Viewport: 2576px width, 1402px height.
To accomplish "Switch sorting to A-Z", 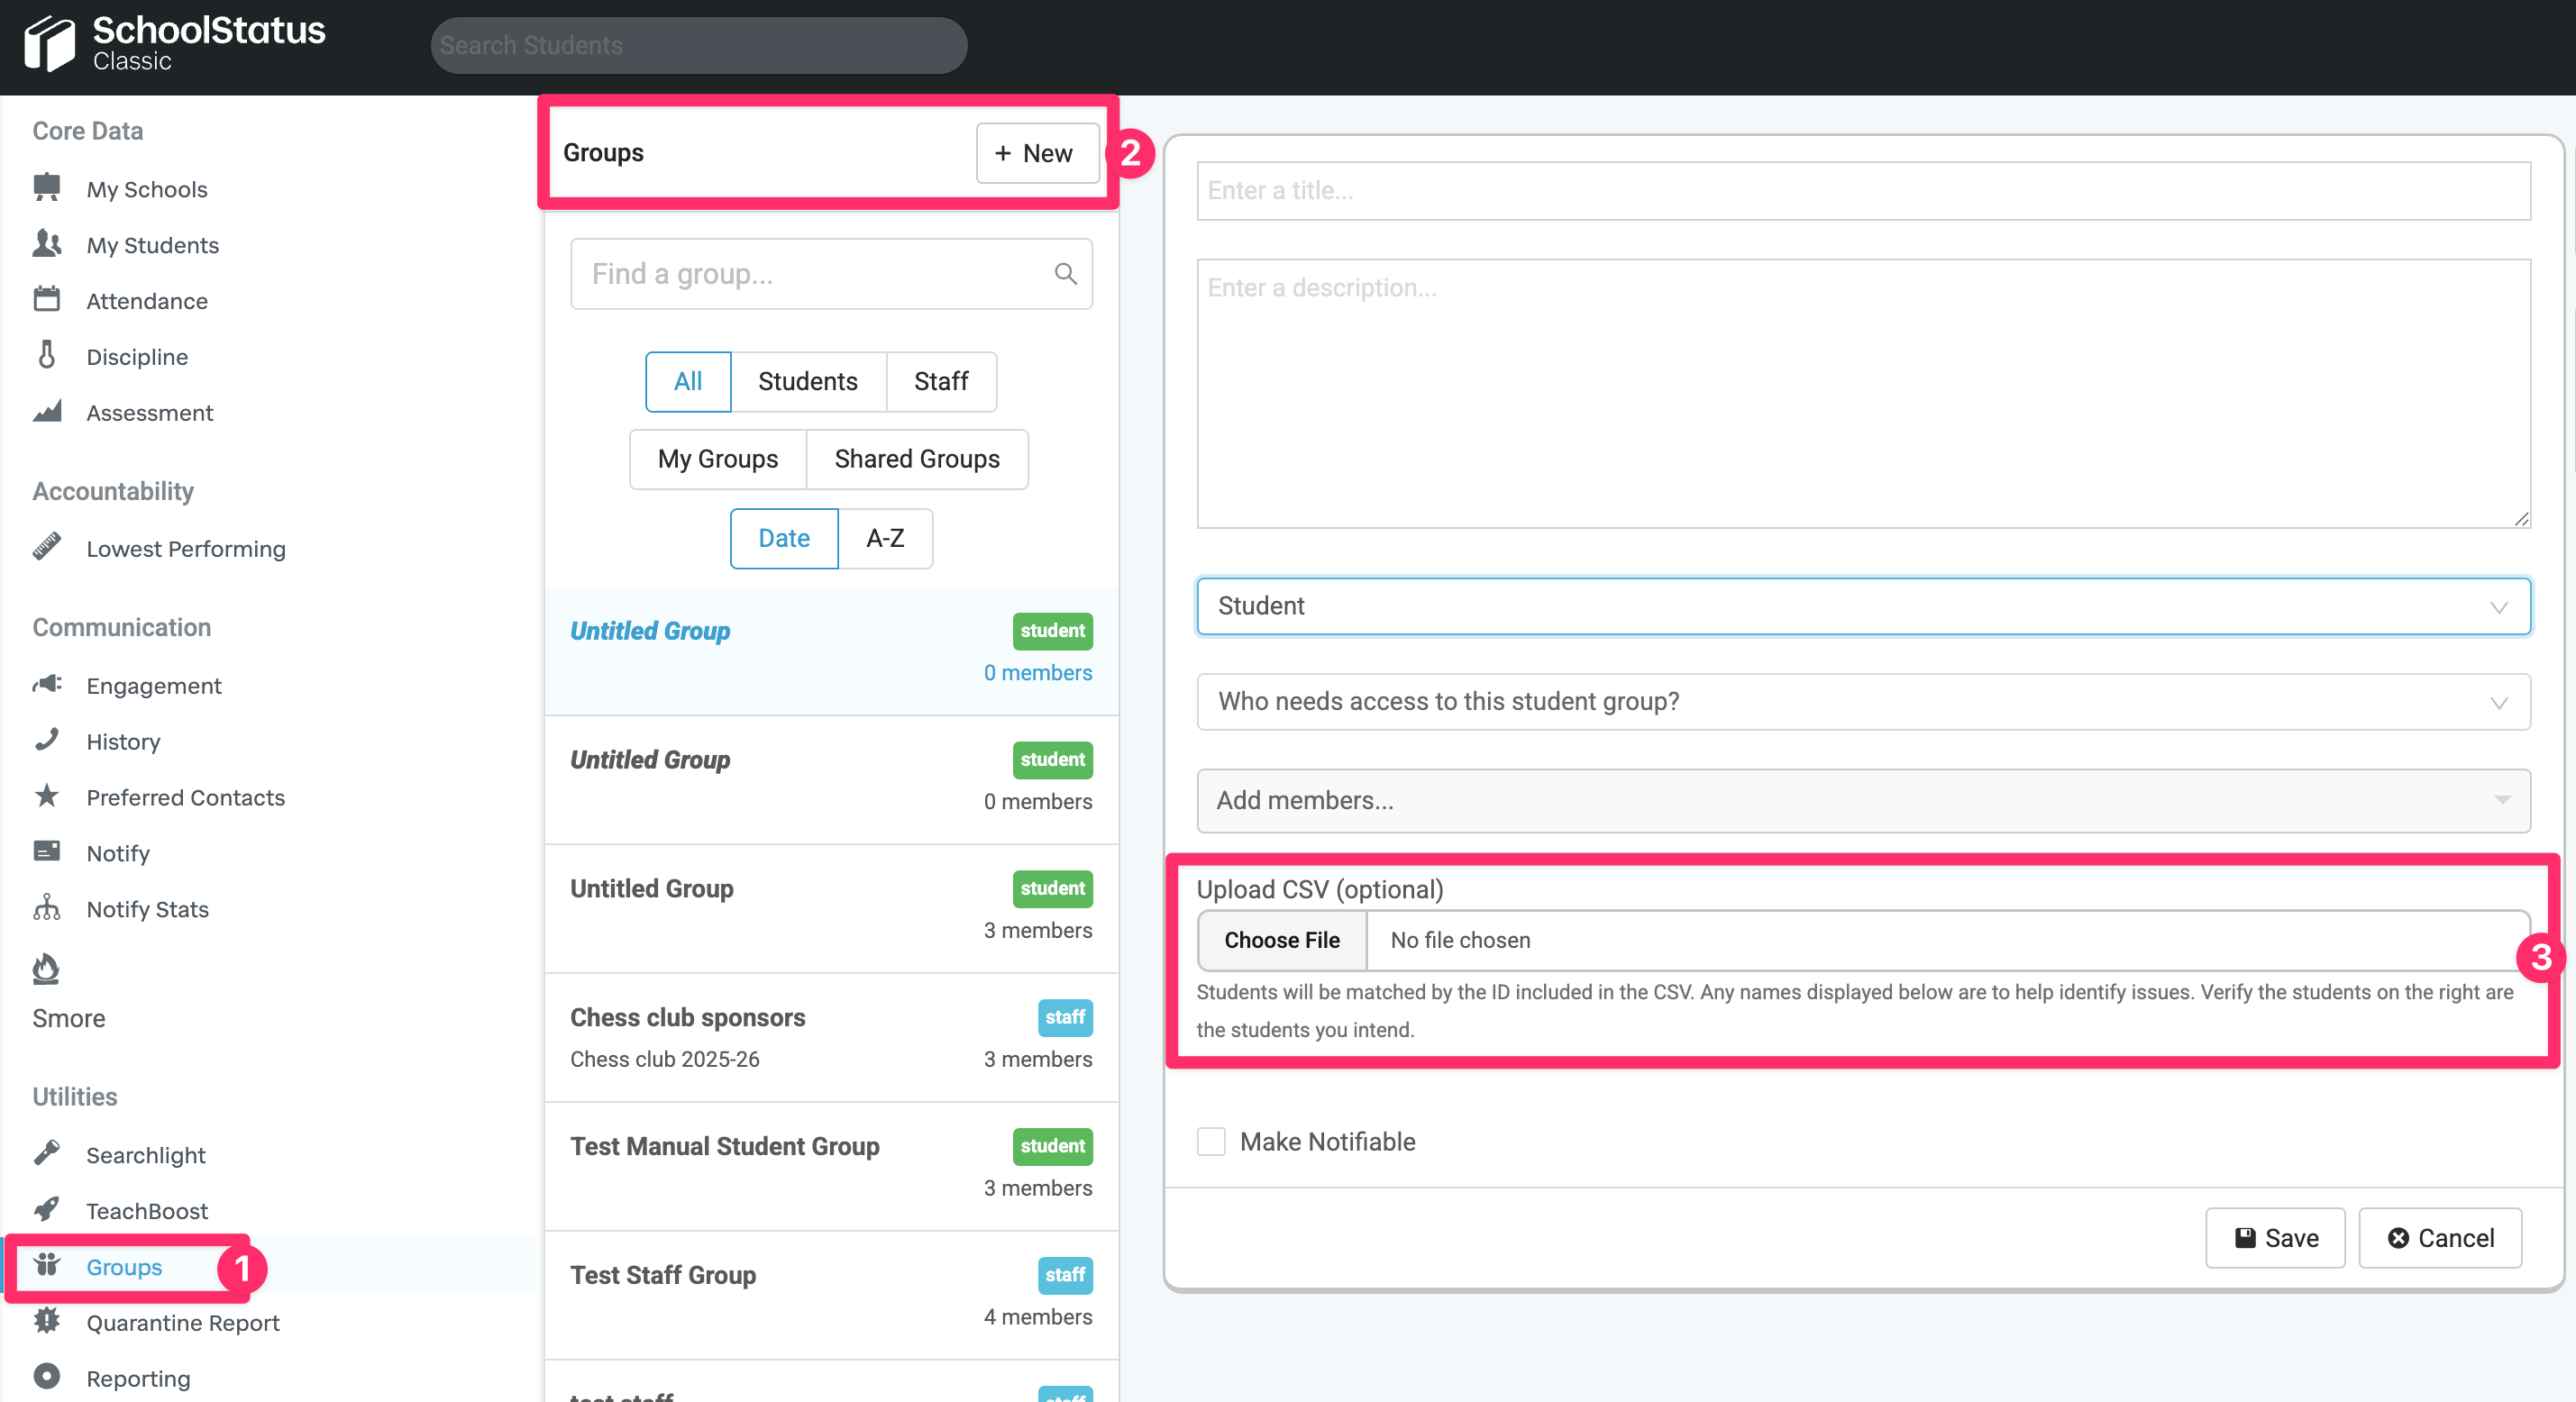I will (885, 538).
